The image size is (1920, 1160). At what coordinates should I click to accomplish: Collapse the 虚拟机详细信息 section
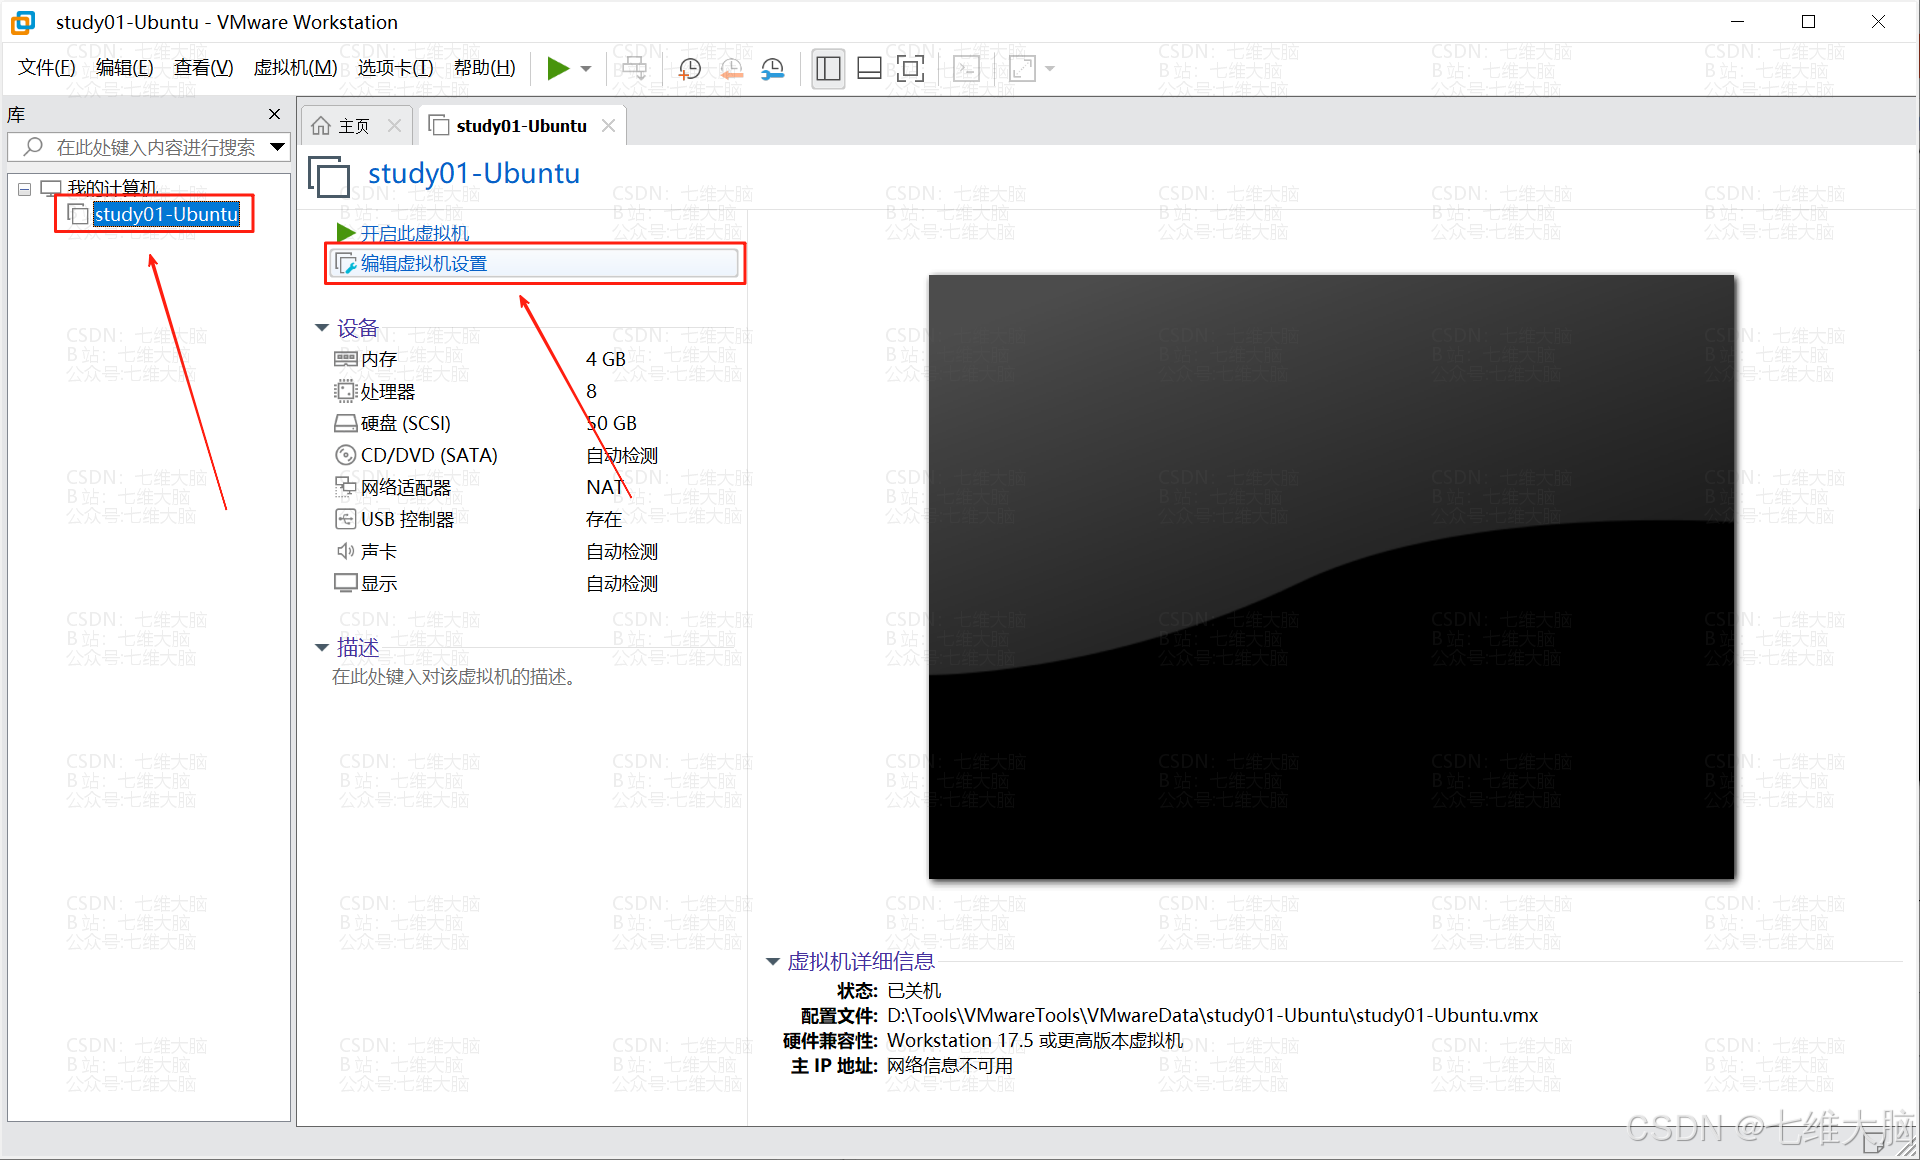click(x=772, y=962)
